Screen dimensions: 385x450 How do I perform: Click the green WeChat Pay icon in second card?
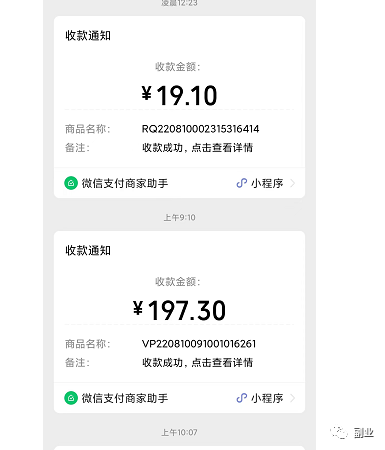pyautogui.click(x=71, y=398)
